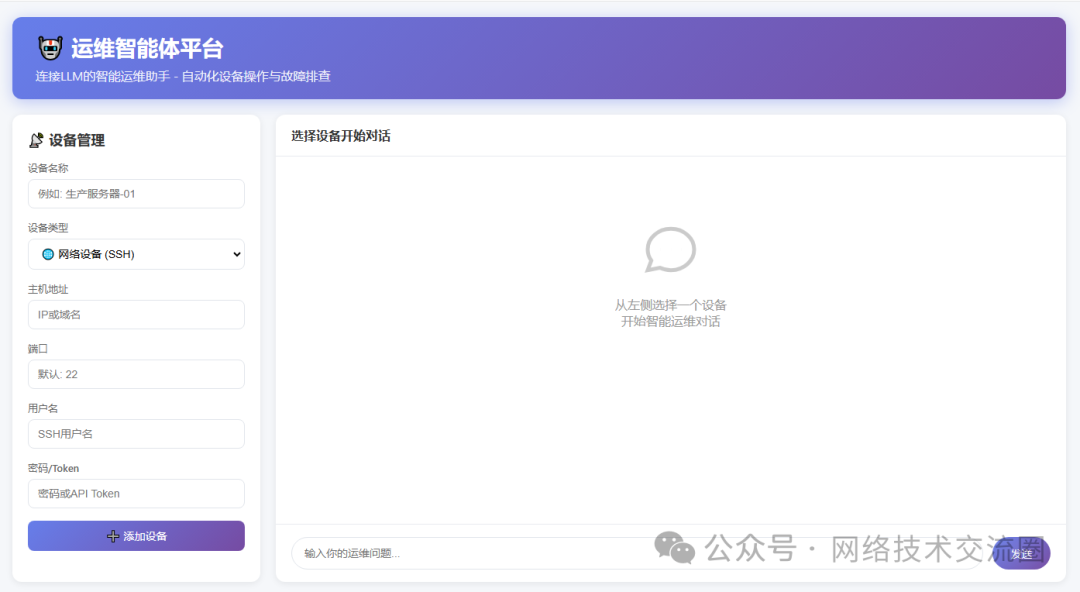This screenshot has width=1080, height=592.
Task: Open the 设备类型 dropdown
Action: pyautogui.click(x=135, y=254)
